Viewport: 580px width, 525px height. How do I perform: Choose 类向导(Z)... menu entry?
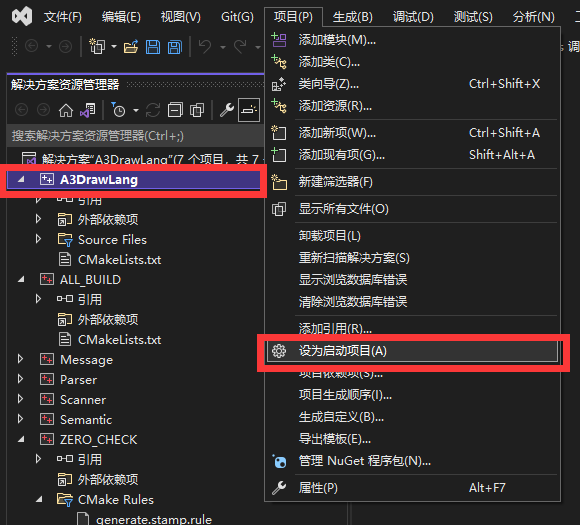[x=412, y=84]
